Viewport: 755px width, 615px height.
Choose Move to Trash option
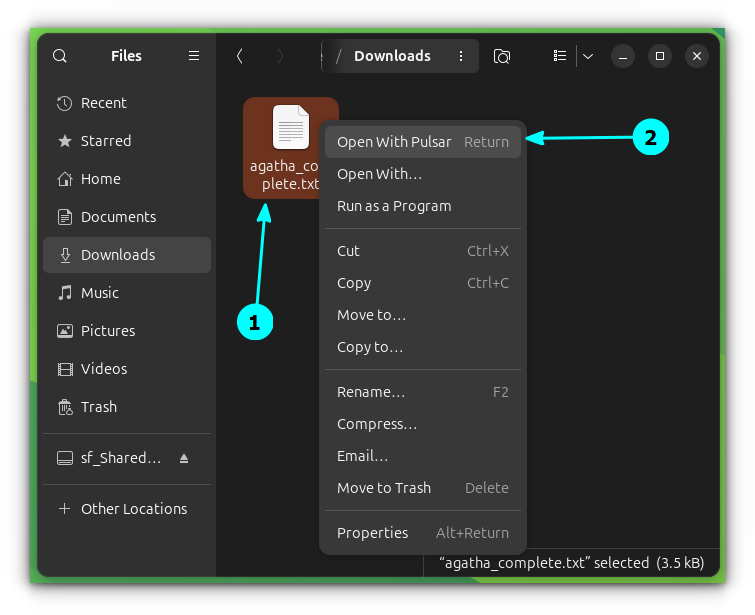[384, 488]
